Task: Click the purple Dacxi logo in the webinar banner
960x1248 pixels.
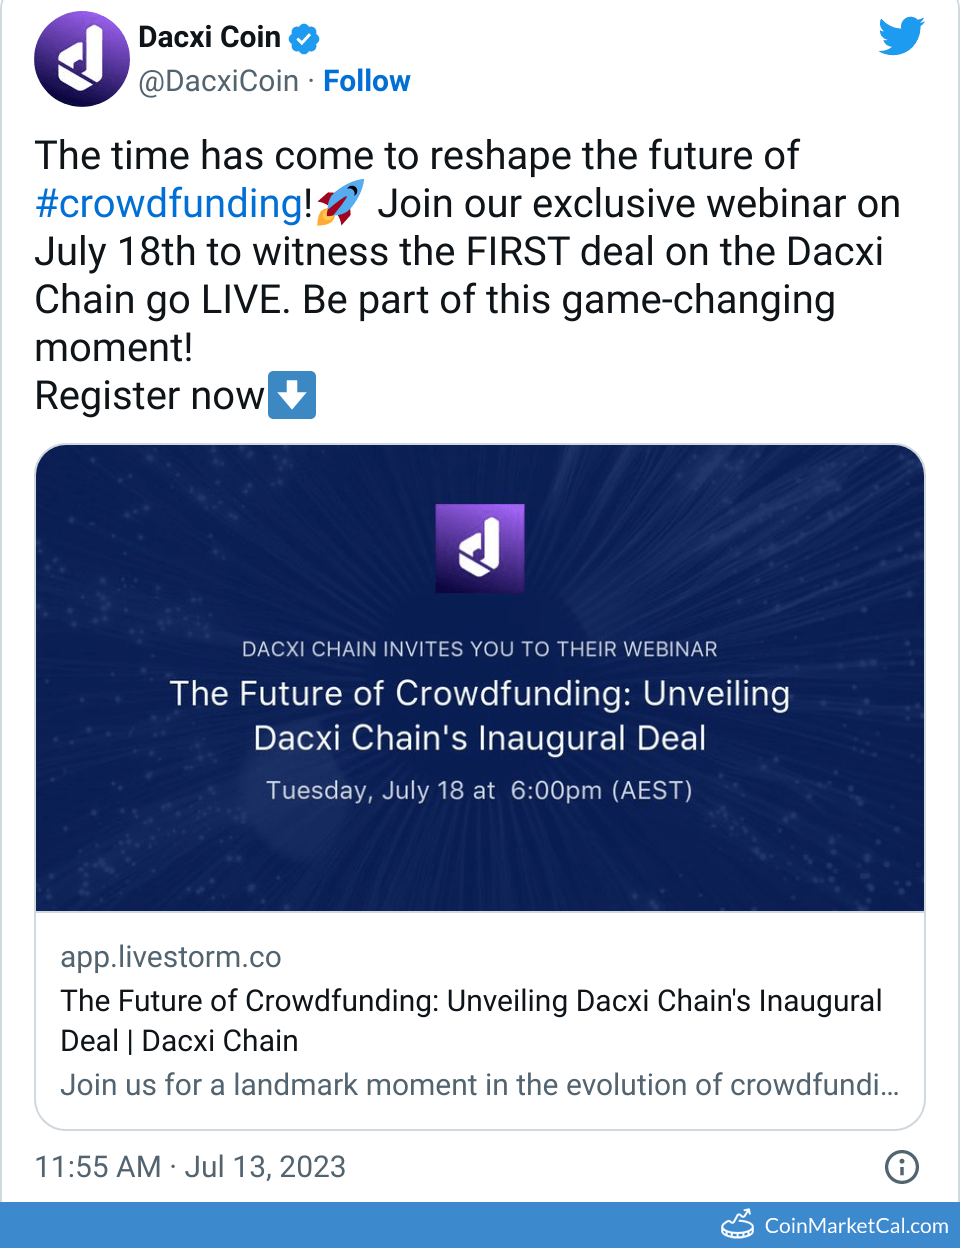Action: point(480,548)
